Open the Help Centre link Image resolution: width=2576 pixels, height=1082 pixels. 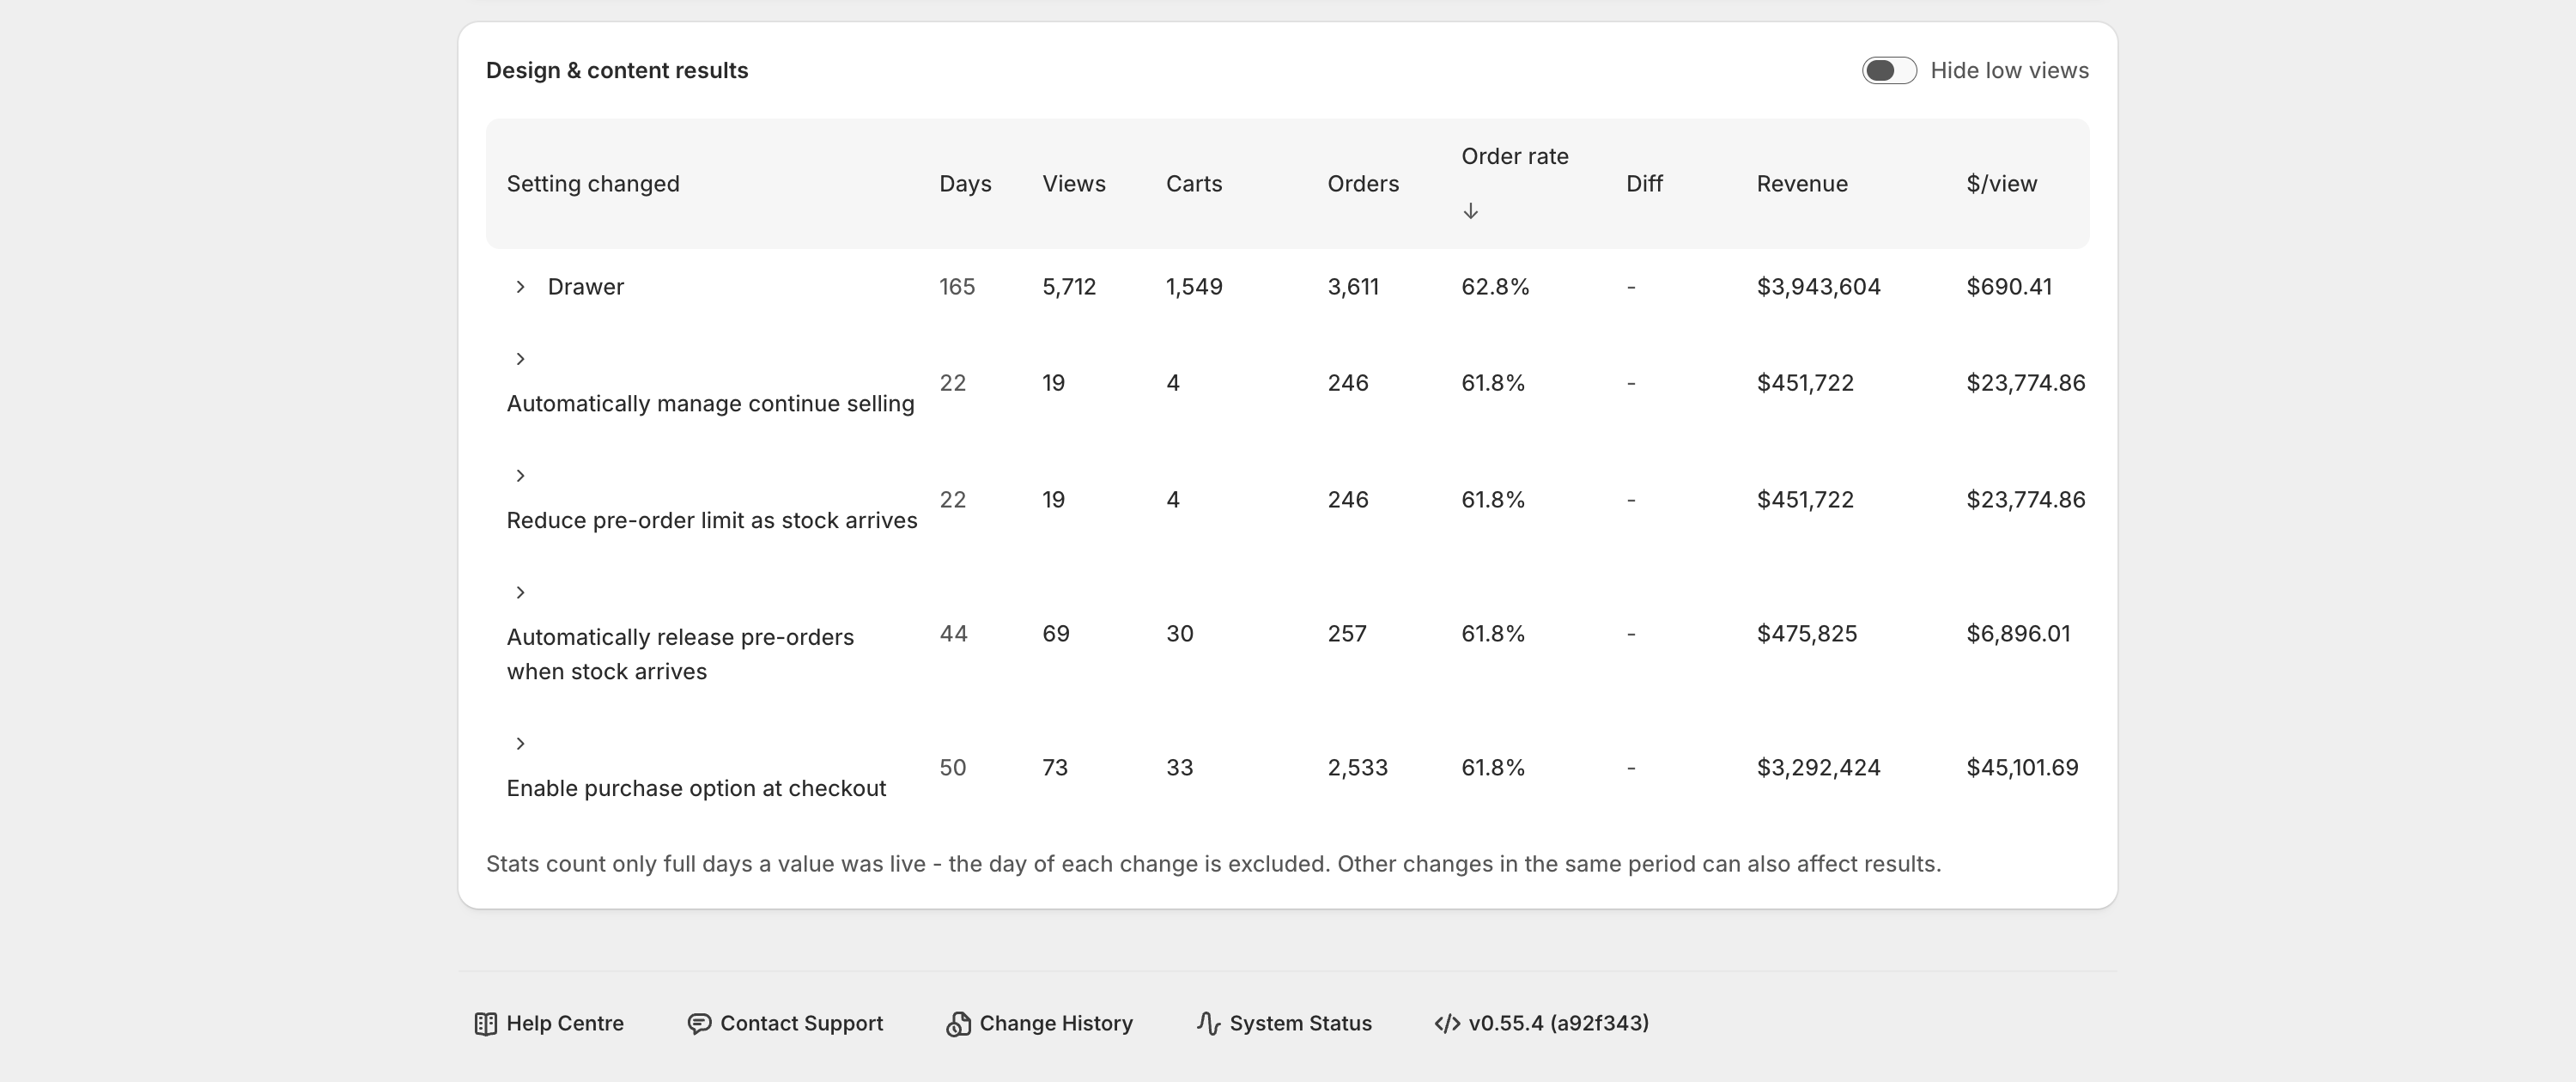click(x=549, y=1024)
